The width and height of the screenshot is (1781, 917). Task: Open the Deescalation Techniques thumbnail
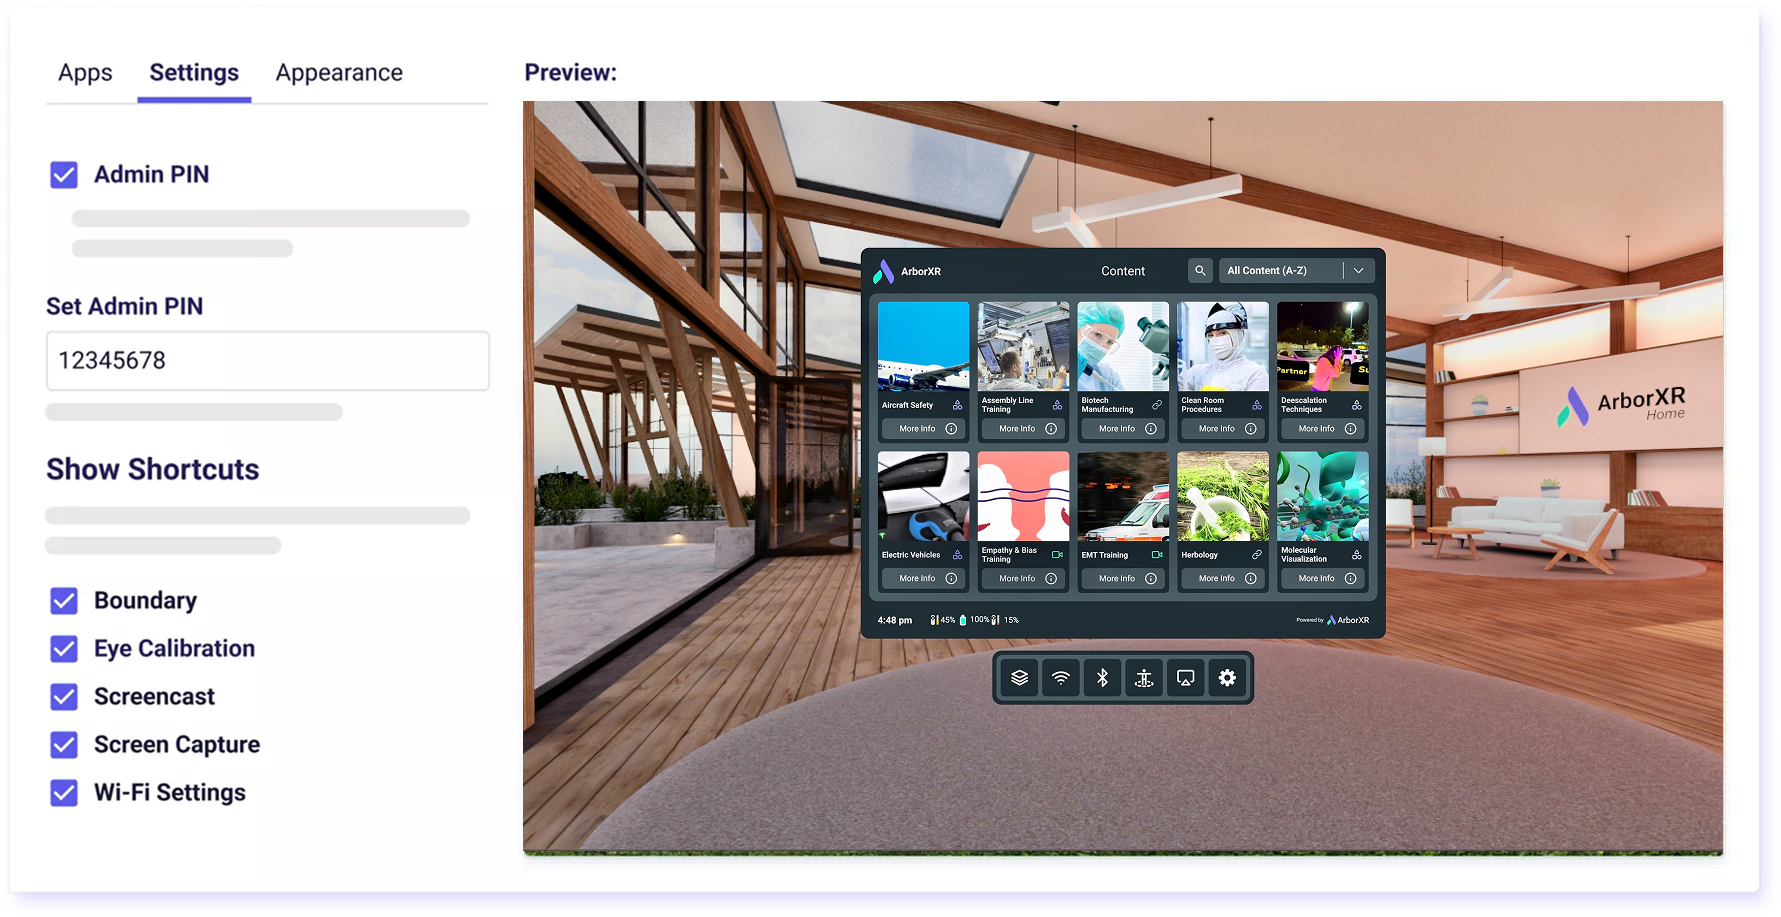click(1324, 346)
